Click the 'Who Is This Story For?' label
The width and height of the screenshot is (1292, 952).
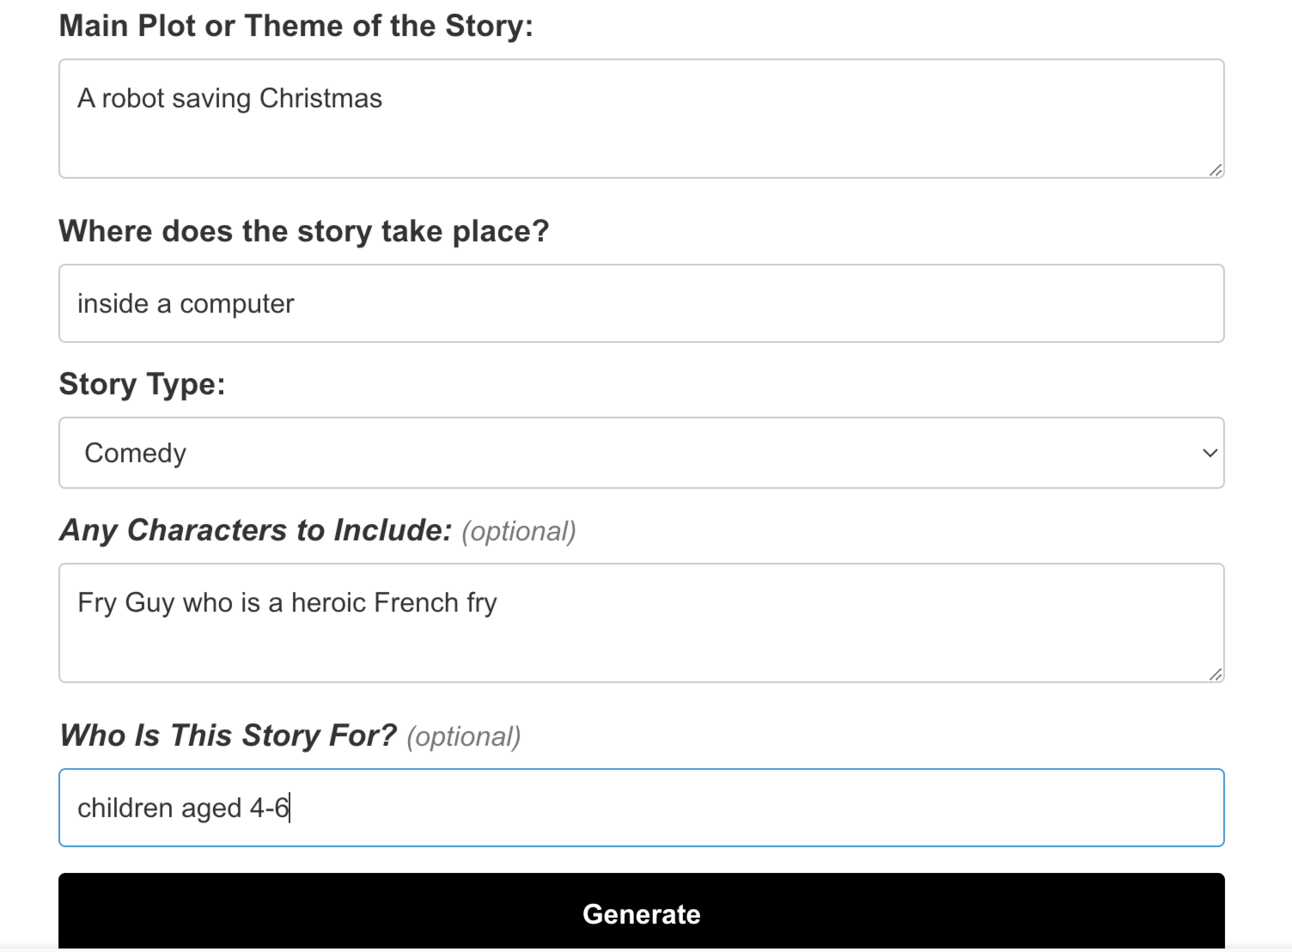(x=227, y=735)
